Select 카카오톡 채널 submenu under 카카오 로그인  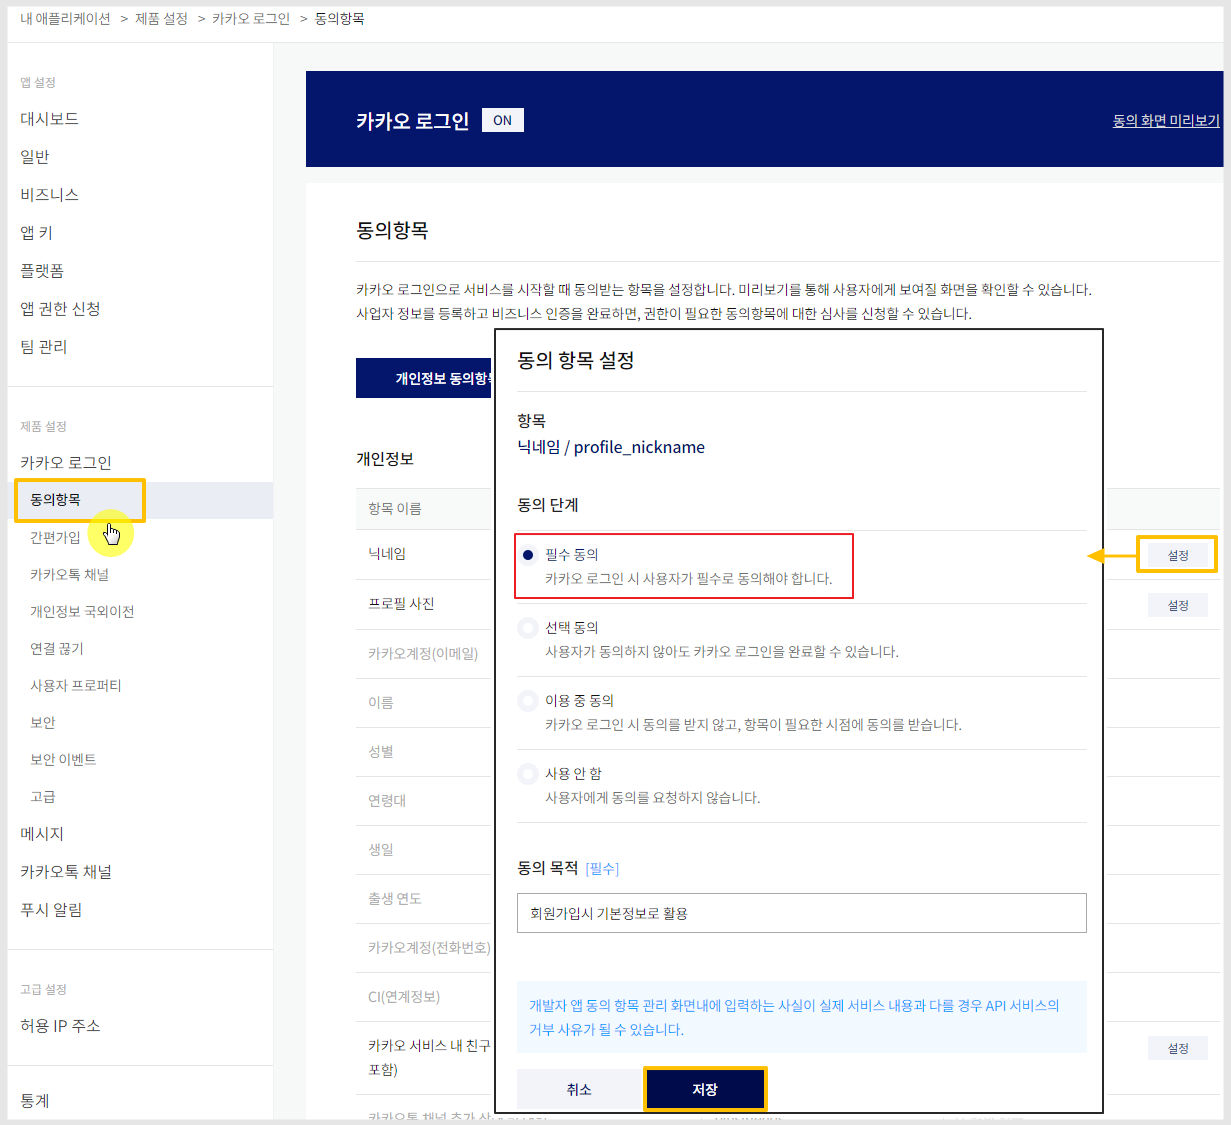pos(70,575)
